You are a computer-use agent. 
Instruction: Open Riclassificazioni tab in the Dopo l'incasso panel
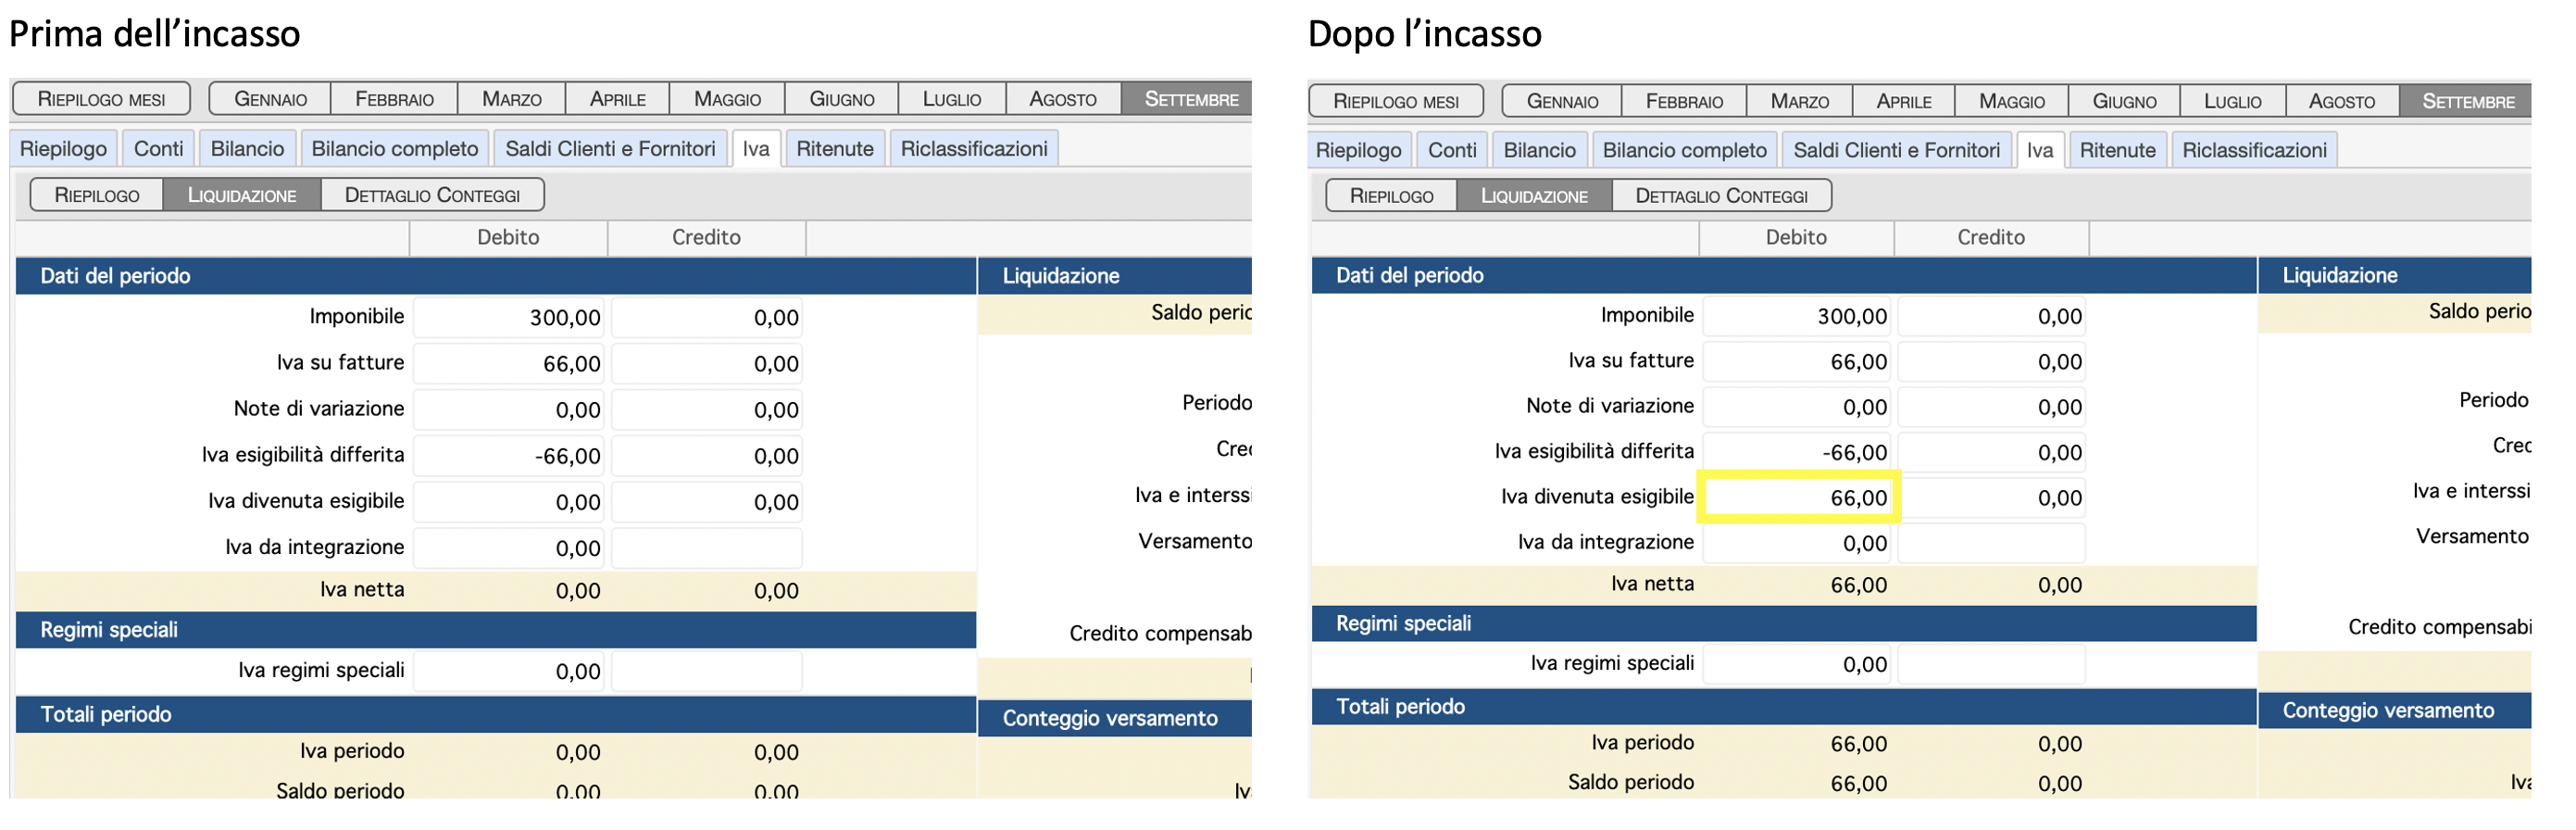[x=2254, y=150]
